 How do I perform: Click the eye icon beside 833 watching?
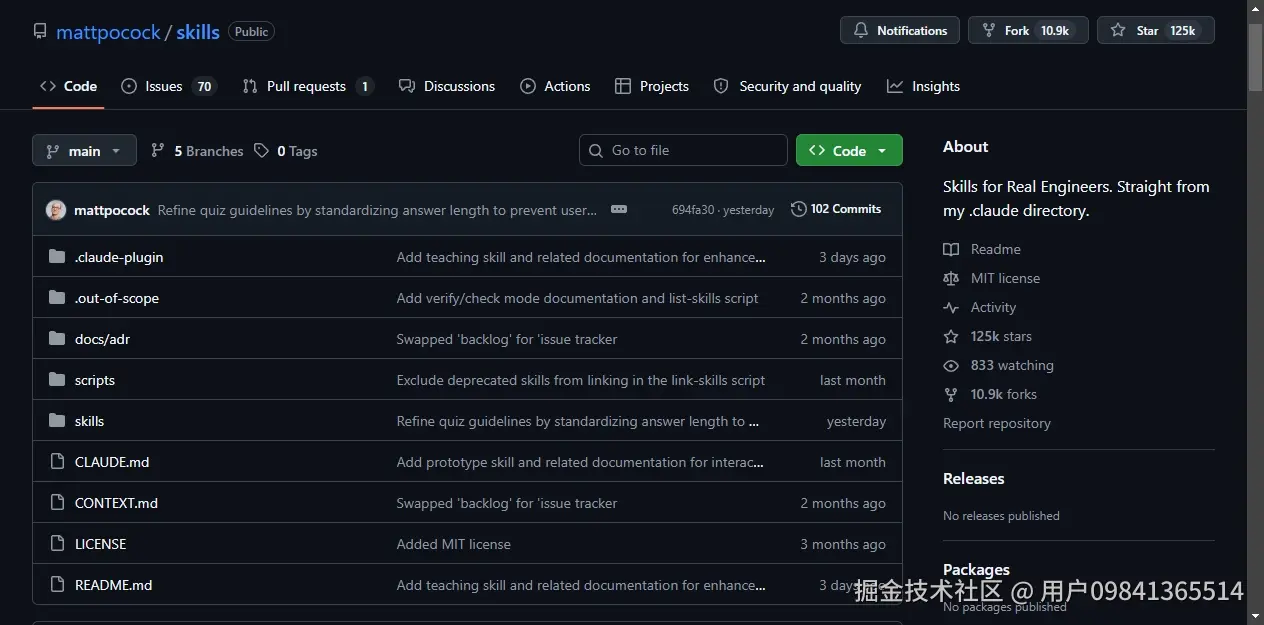point(951,365)
